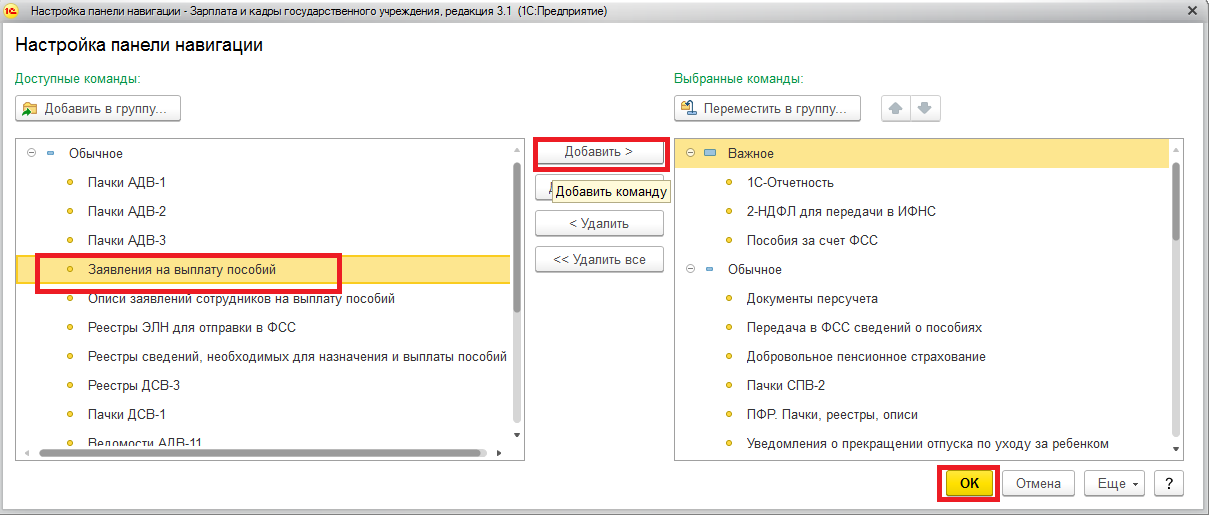Collapse the 'Важное' group in selected commands

pos(691,153)
